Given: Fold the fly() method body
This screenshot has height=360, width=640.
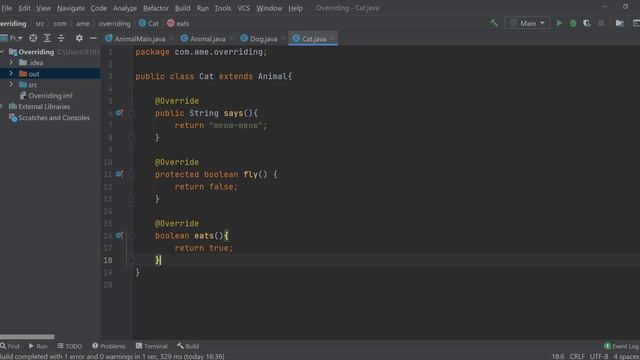Looking at the screenshot, I should [x=132, y=175].
